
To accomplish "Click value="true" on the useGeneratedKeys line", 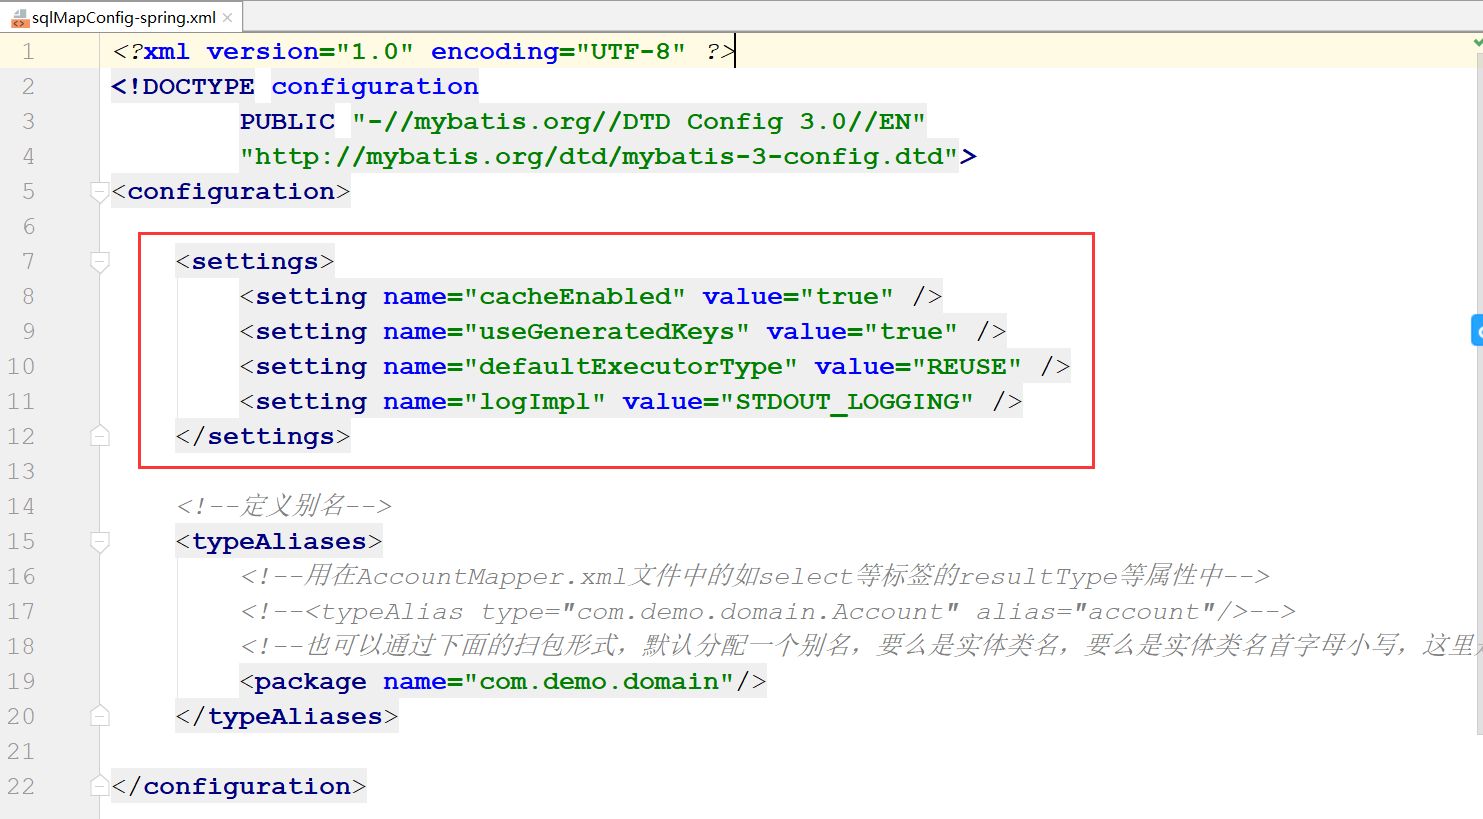I will pyautogui.click(x=862, y=332).
